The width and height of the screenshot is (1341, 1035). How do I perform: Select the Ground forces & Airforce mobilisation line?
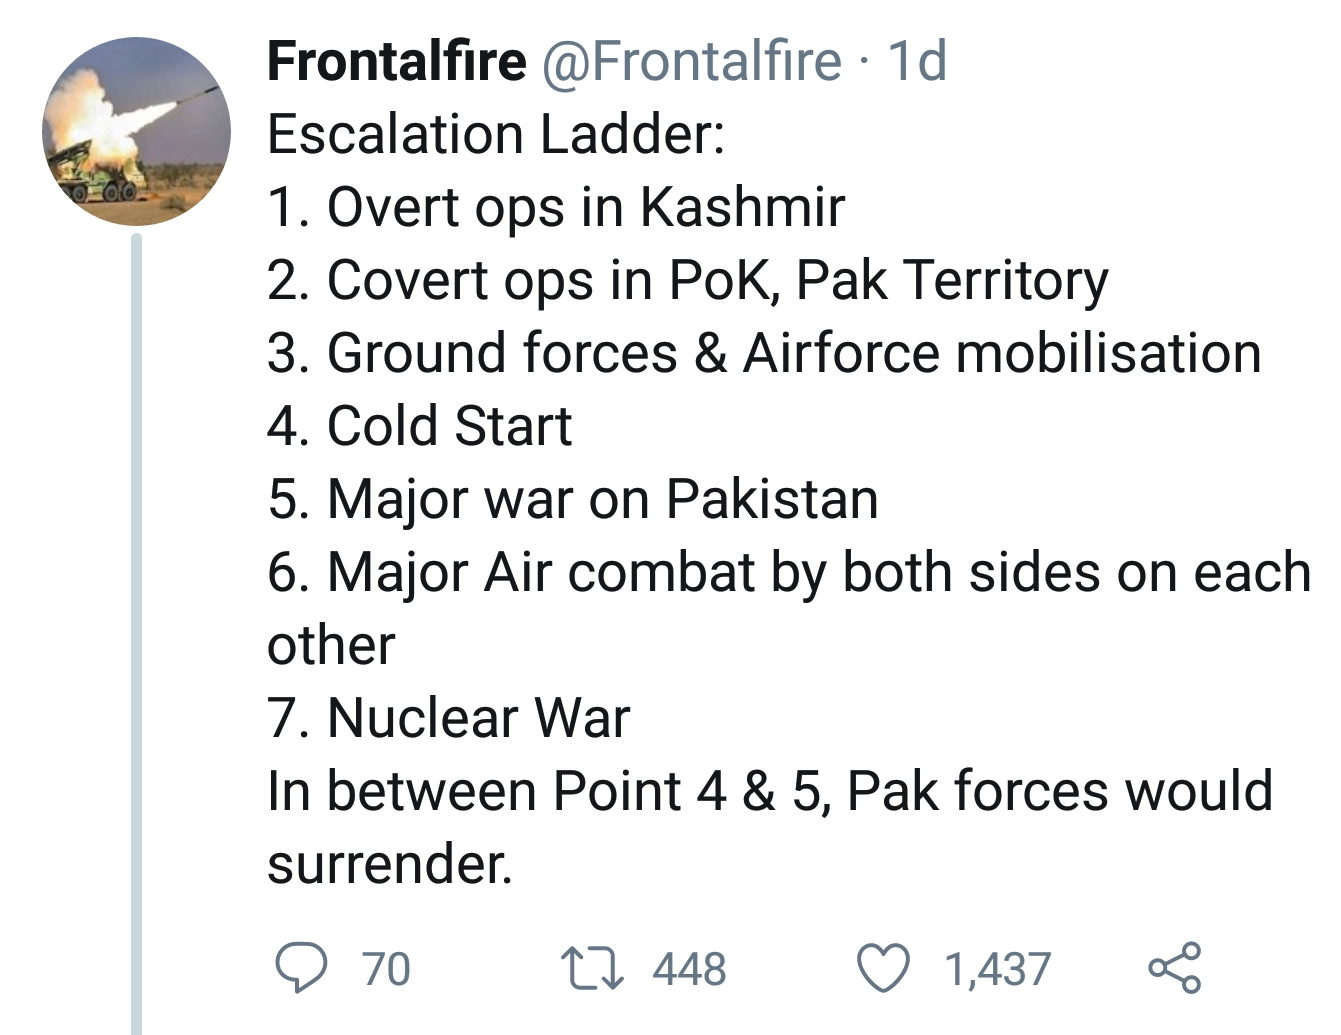764,353
